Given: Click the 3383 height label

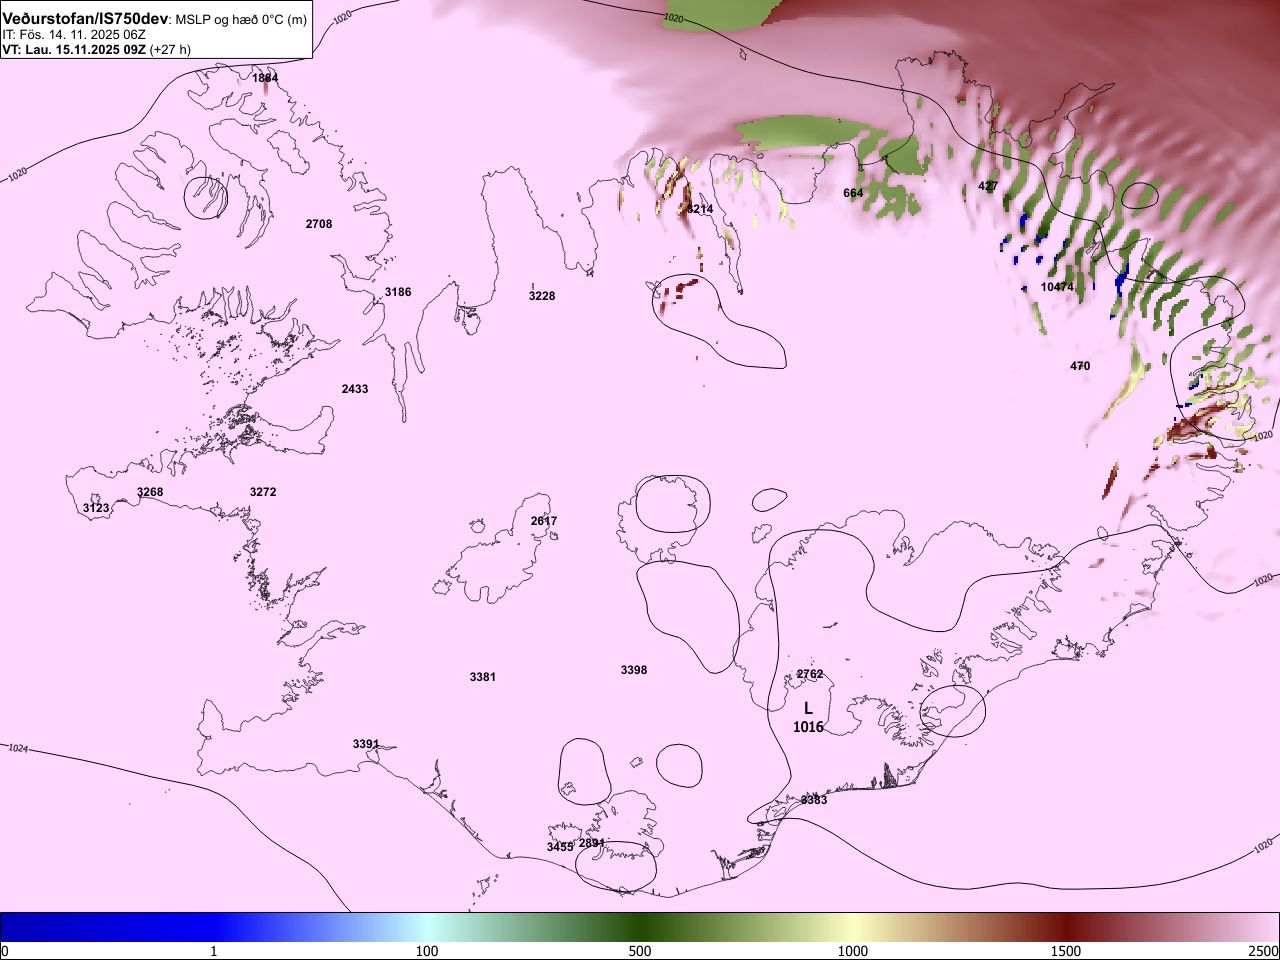Looking at the screenshot, I should pos(814,800).
